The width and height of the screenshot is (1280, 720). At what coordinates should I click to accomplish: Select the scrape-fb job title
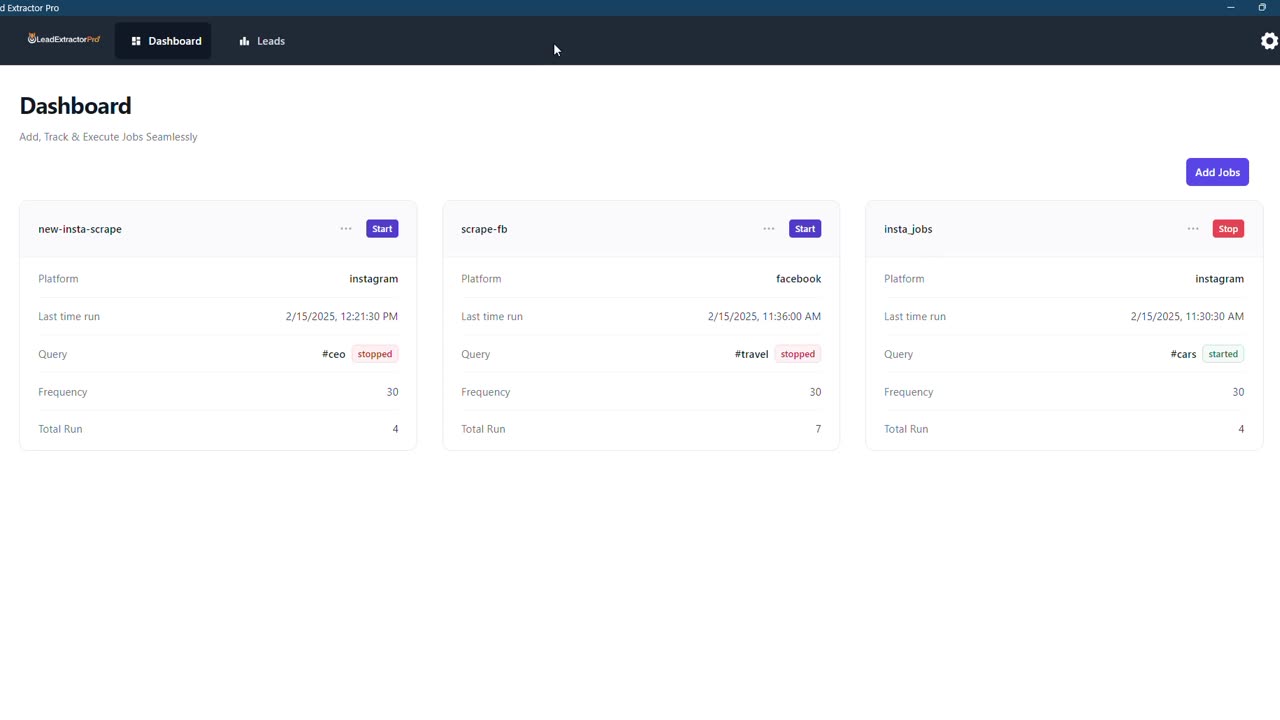point(484,229)
